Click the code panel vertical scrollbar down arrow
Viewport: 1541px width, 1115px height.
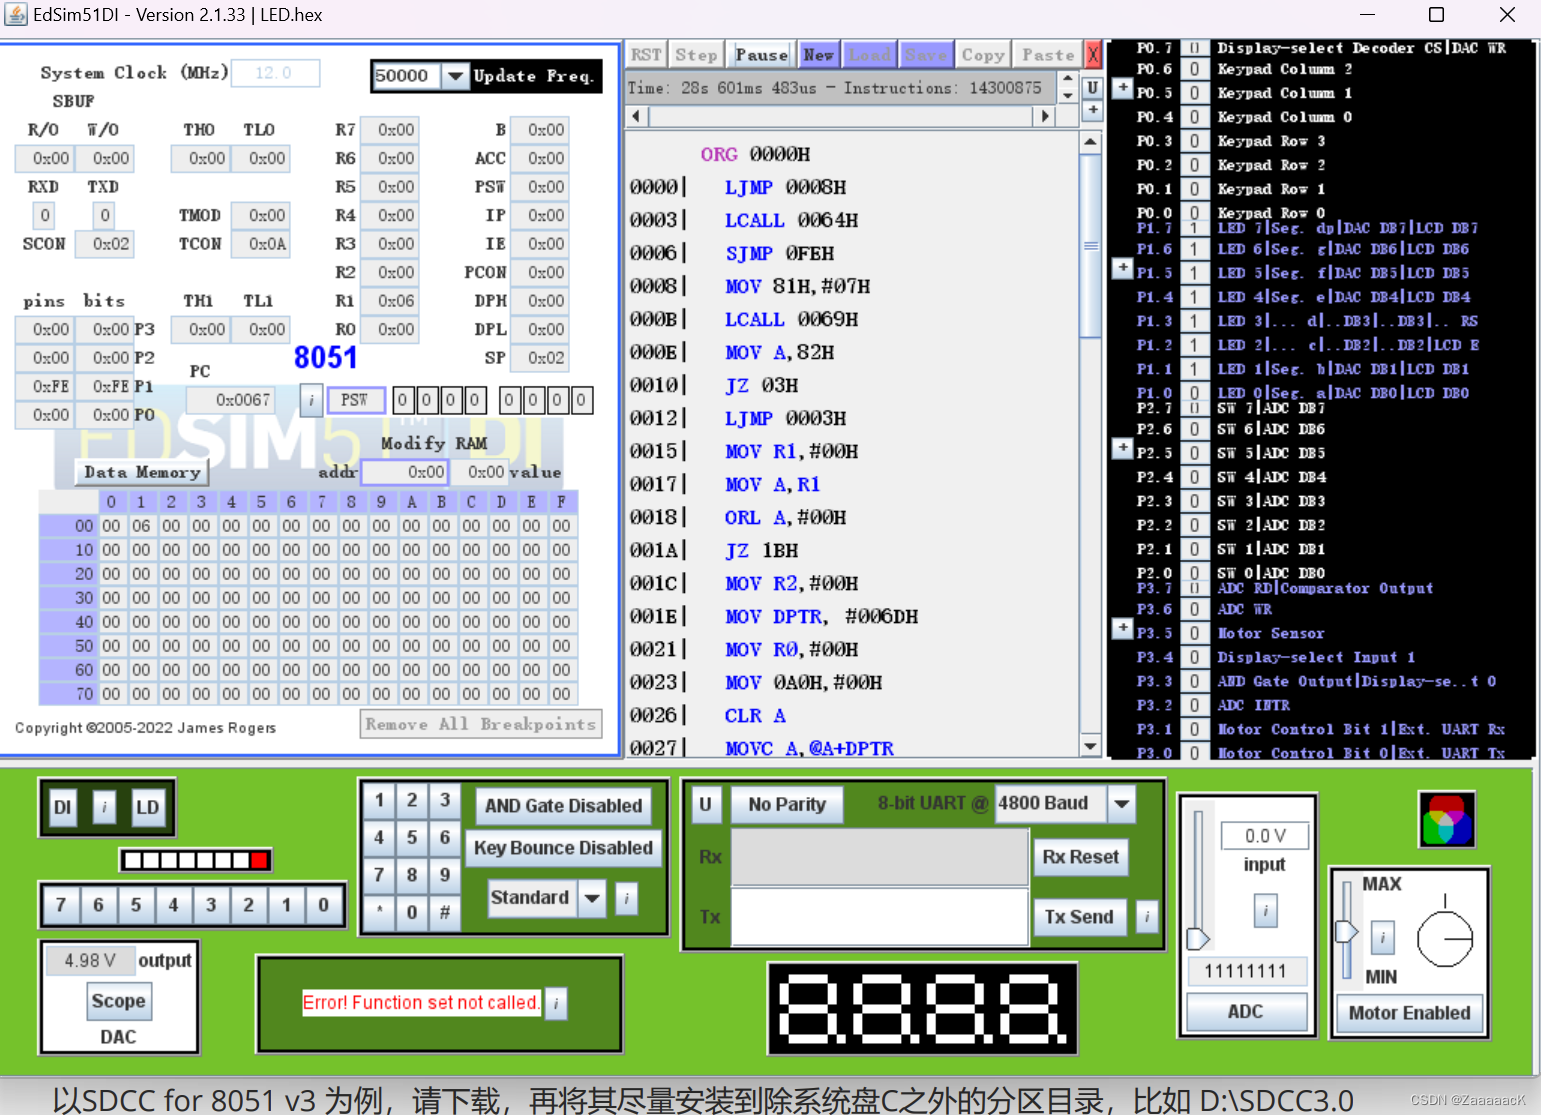[1090, 746]
